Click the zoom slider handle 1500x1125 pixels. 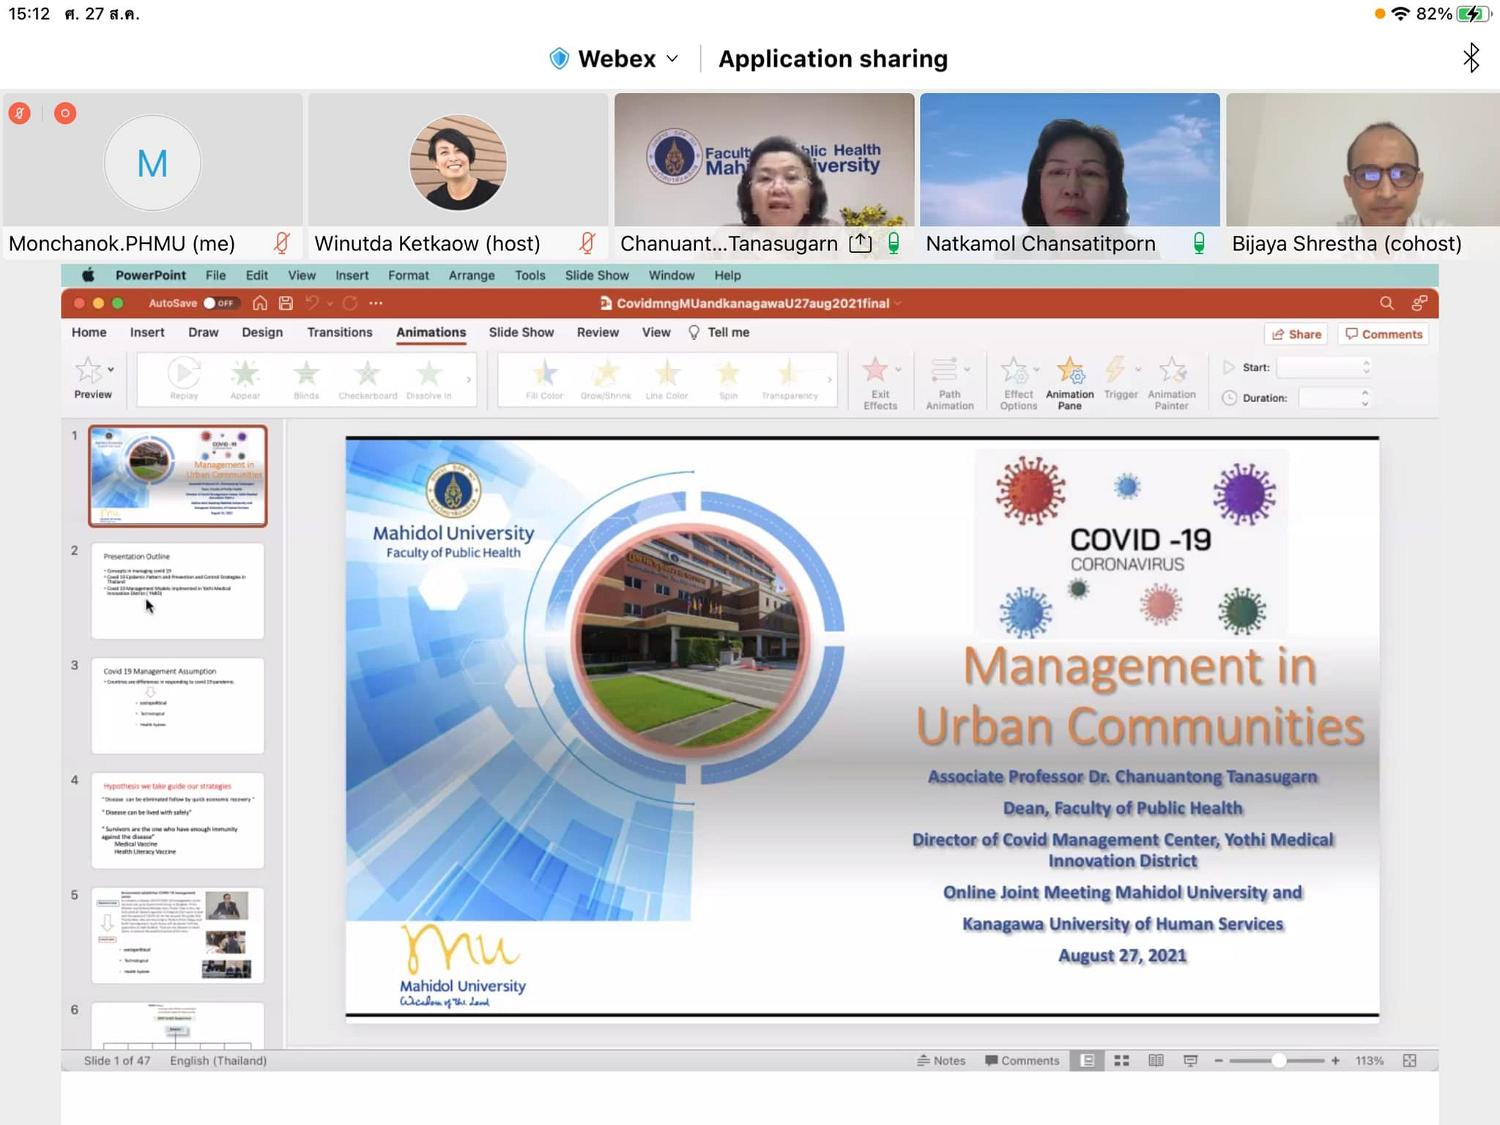(1279, 1060)
